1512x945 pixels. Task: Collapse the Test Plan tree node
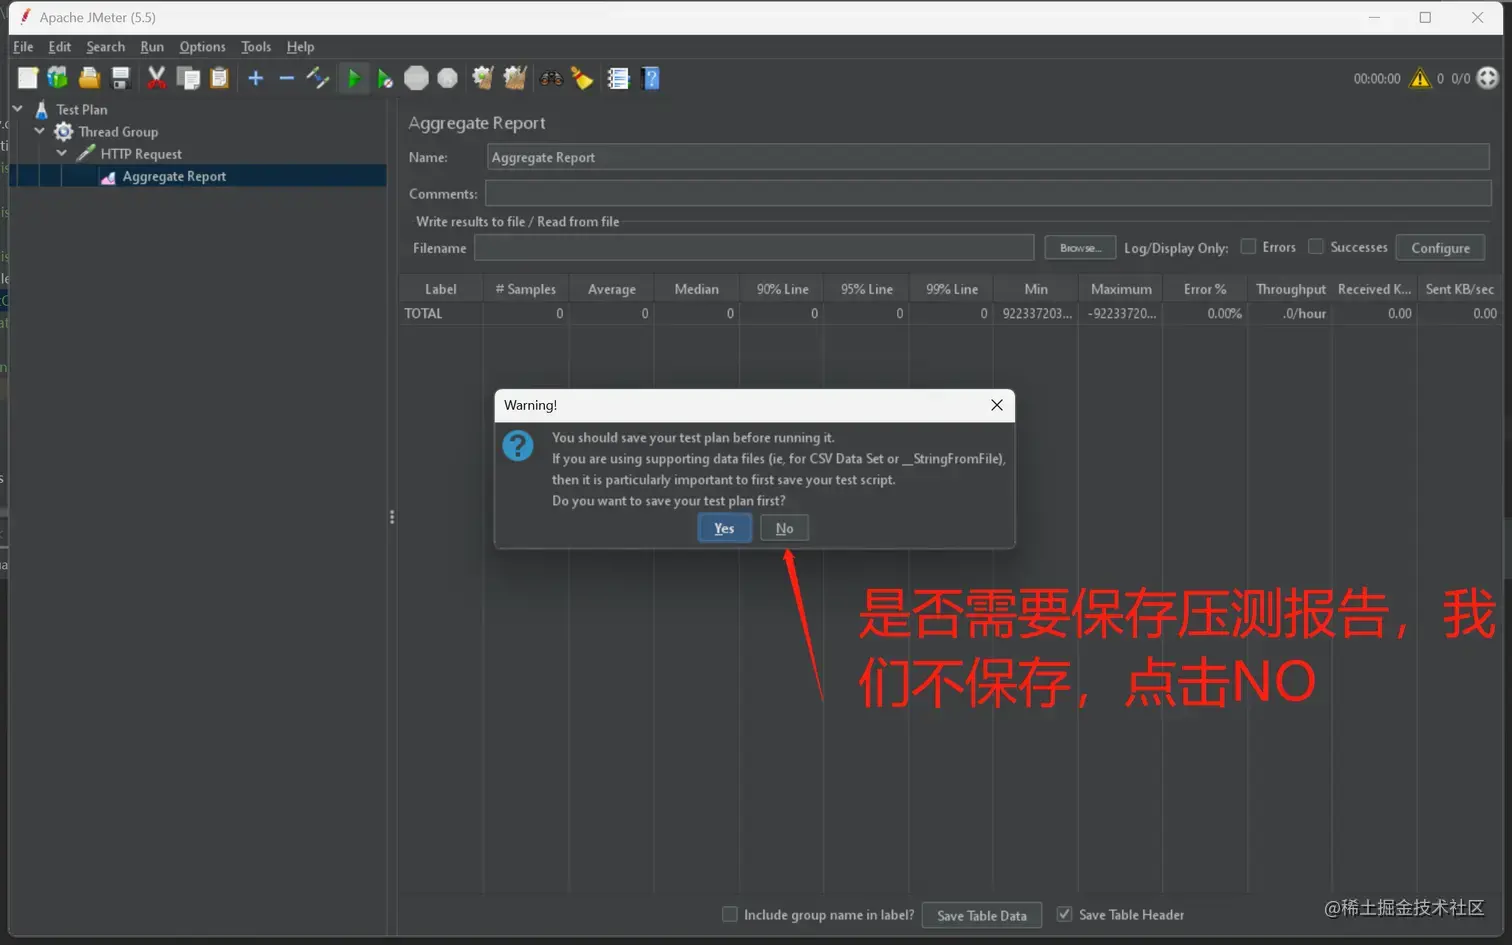tap(17, 108)
